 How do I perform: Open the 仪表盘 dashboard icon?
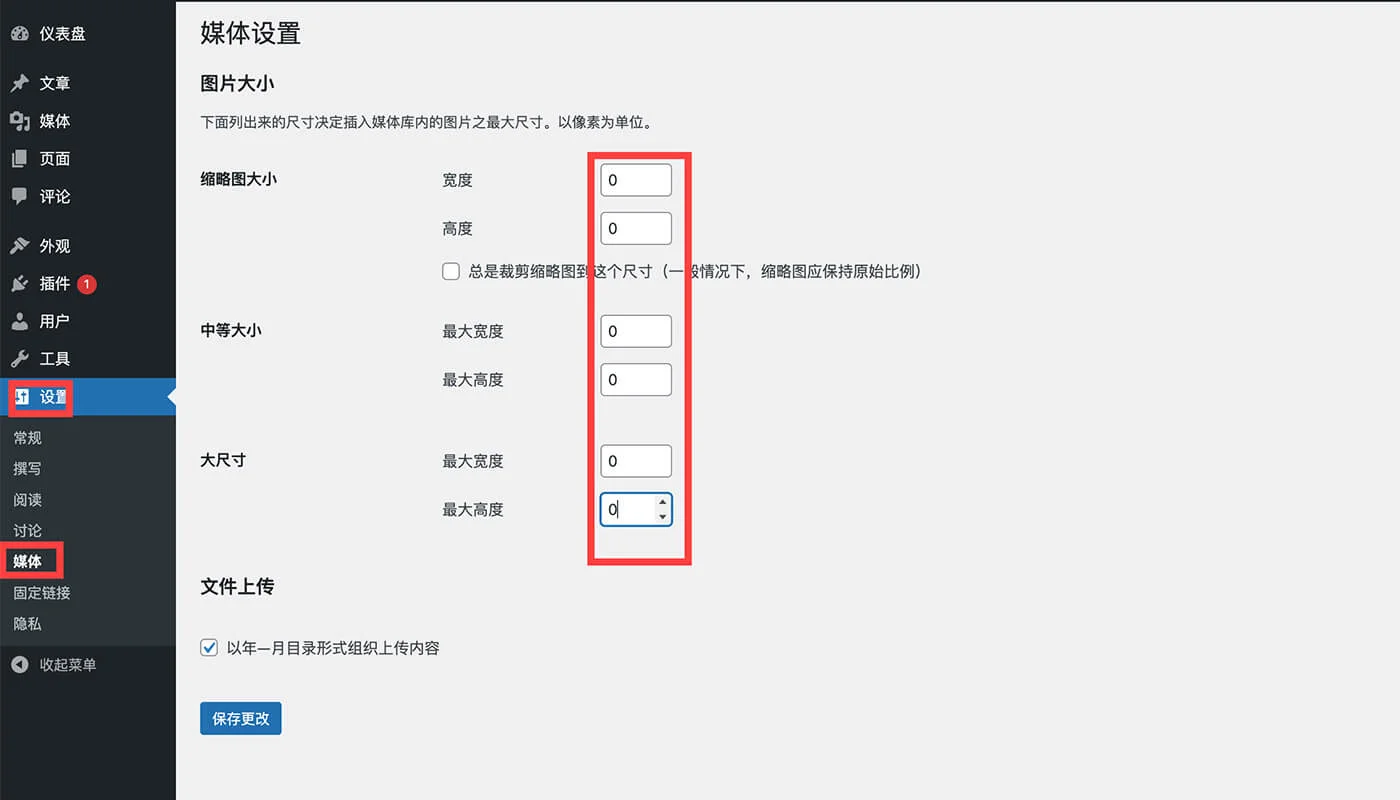tap(22, 33)
